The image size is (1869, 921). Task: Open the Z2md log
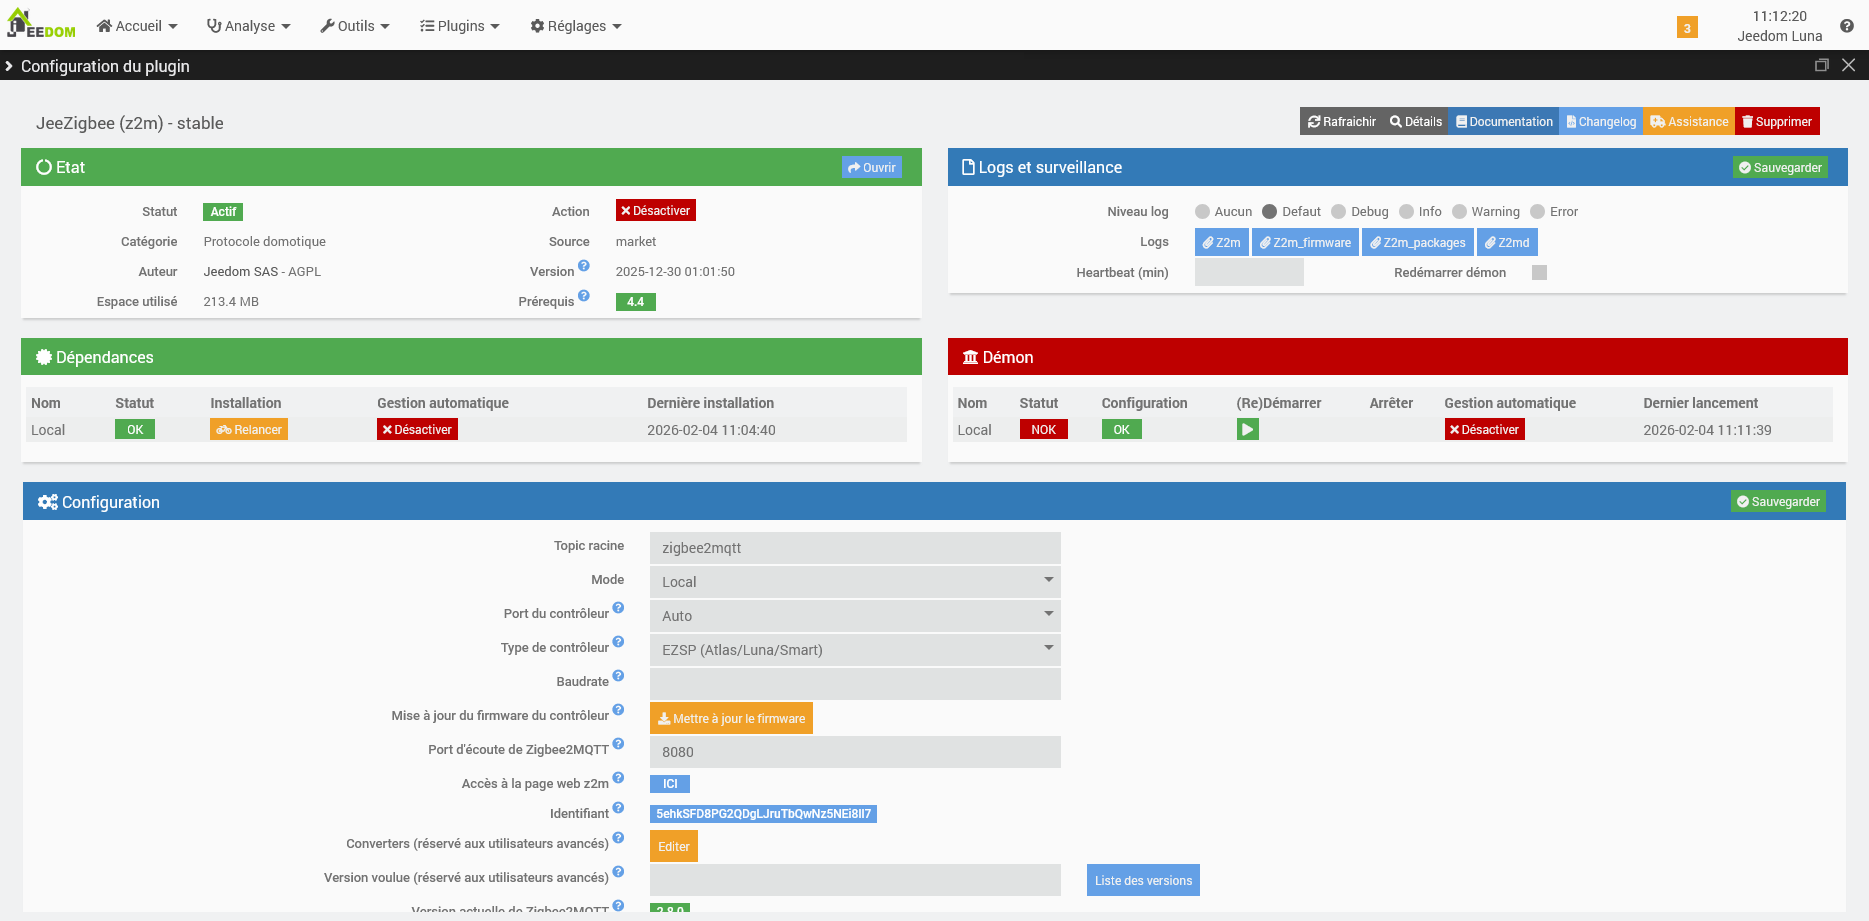(1507, 242)
